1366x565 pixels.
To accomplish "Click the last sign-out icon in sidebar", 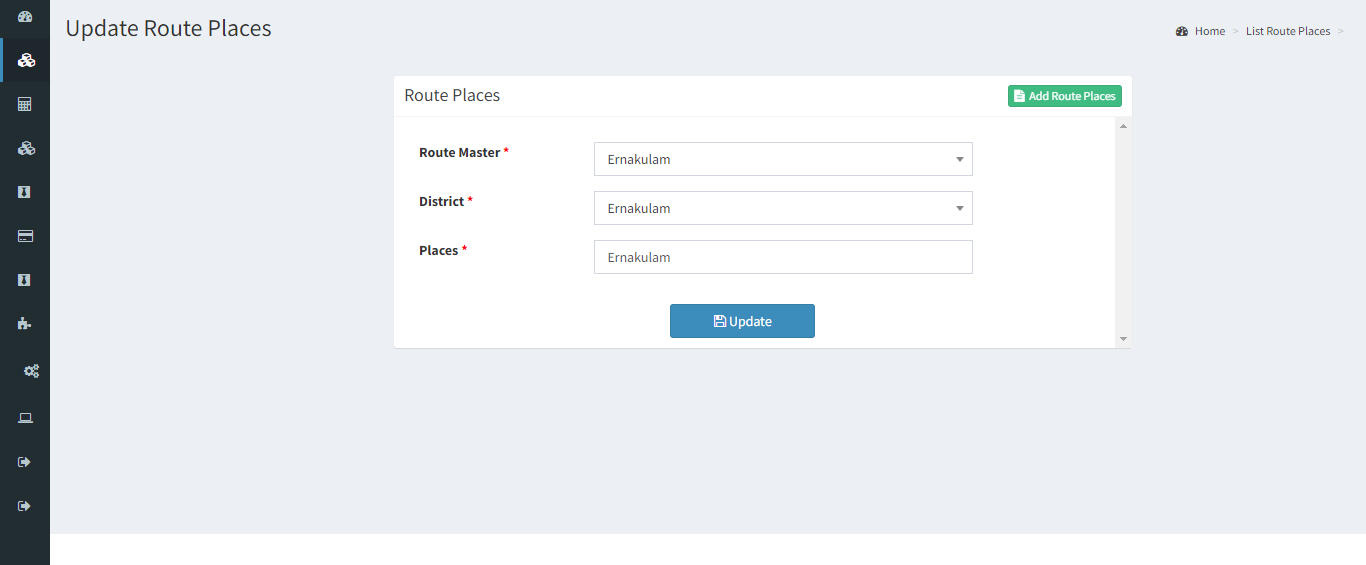I will (25, 506).
